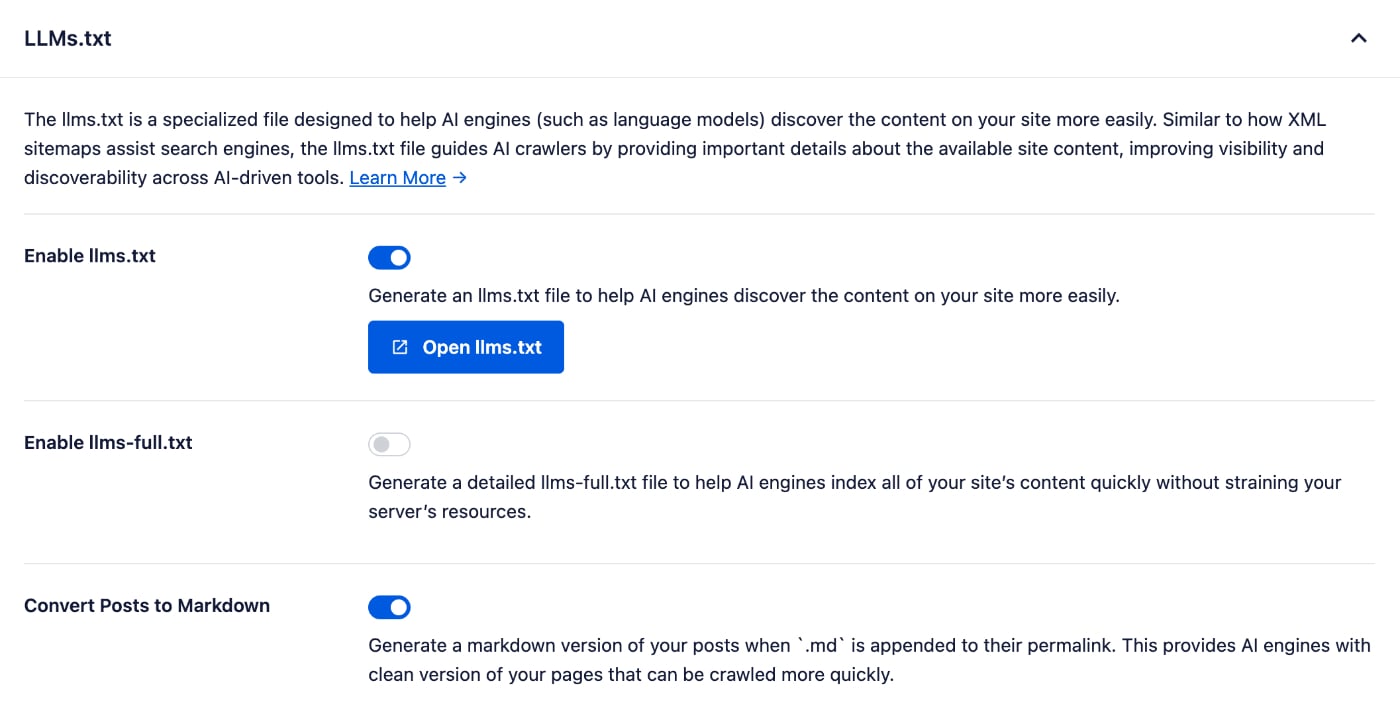Click the "Convert Posts to Markdown" label
This screenshot has height=714, width=1400.
pos(147,605)
